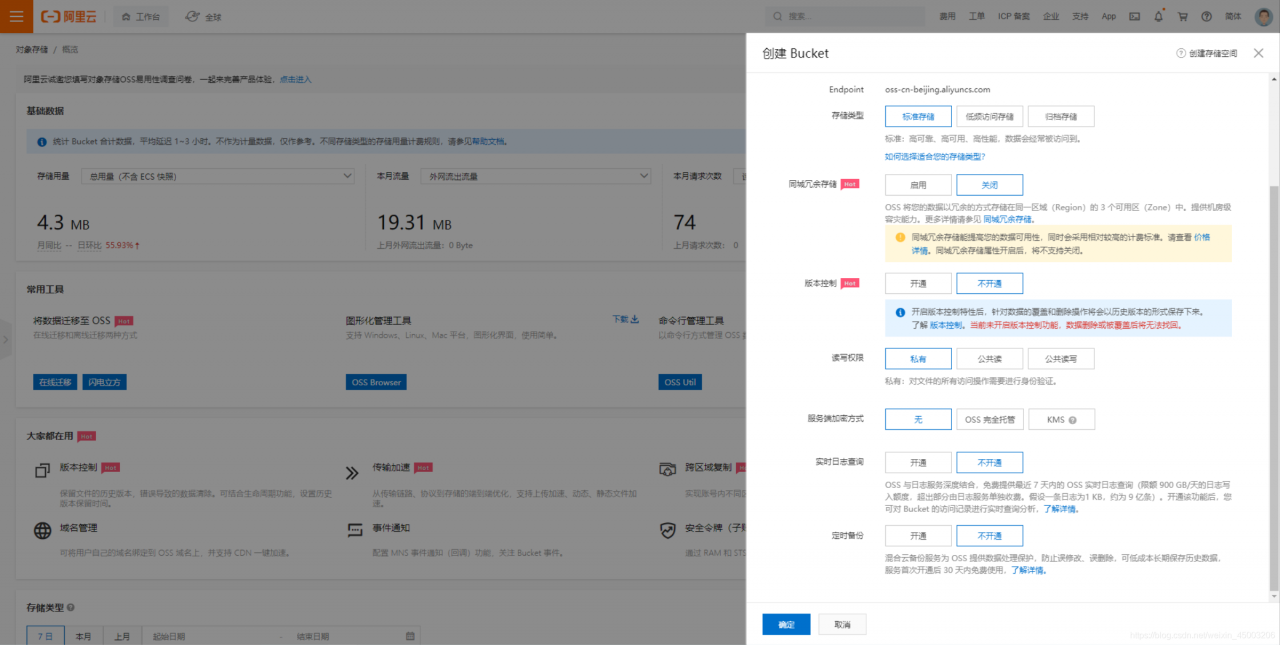Turn on 实时日志查询 with 开通
Screen dimensions: 1280x645
[918, 463]
